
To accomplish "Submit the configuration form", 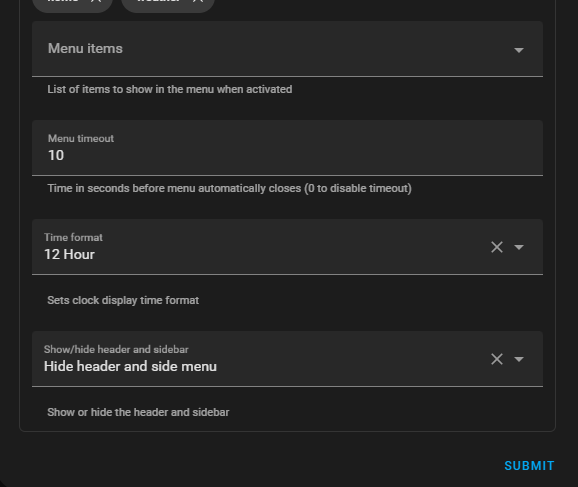I will pos(529,466).
